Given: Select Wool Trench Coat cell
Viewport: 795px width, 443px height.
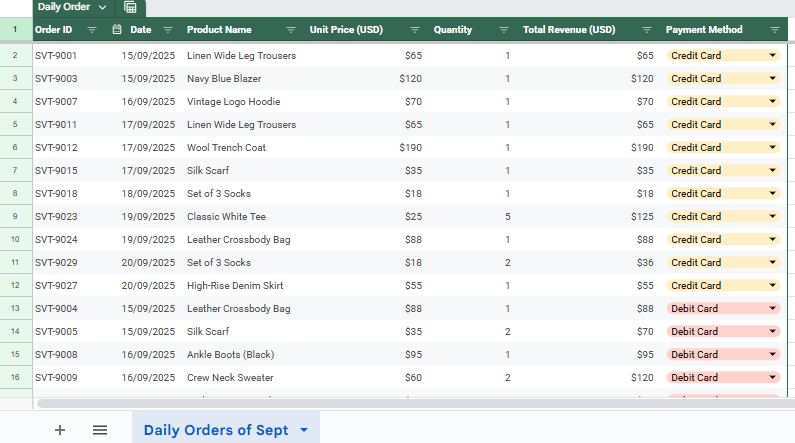Looking at the screenshot, I should pyautogui.click(x=226, y=147).
